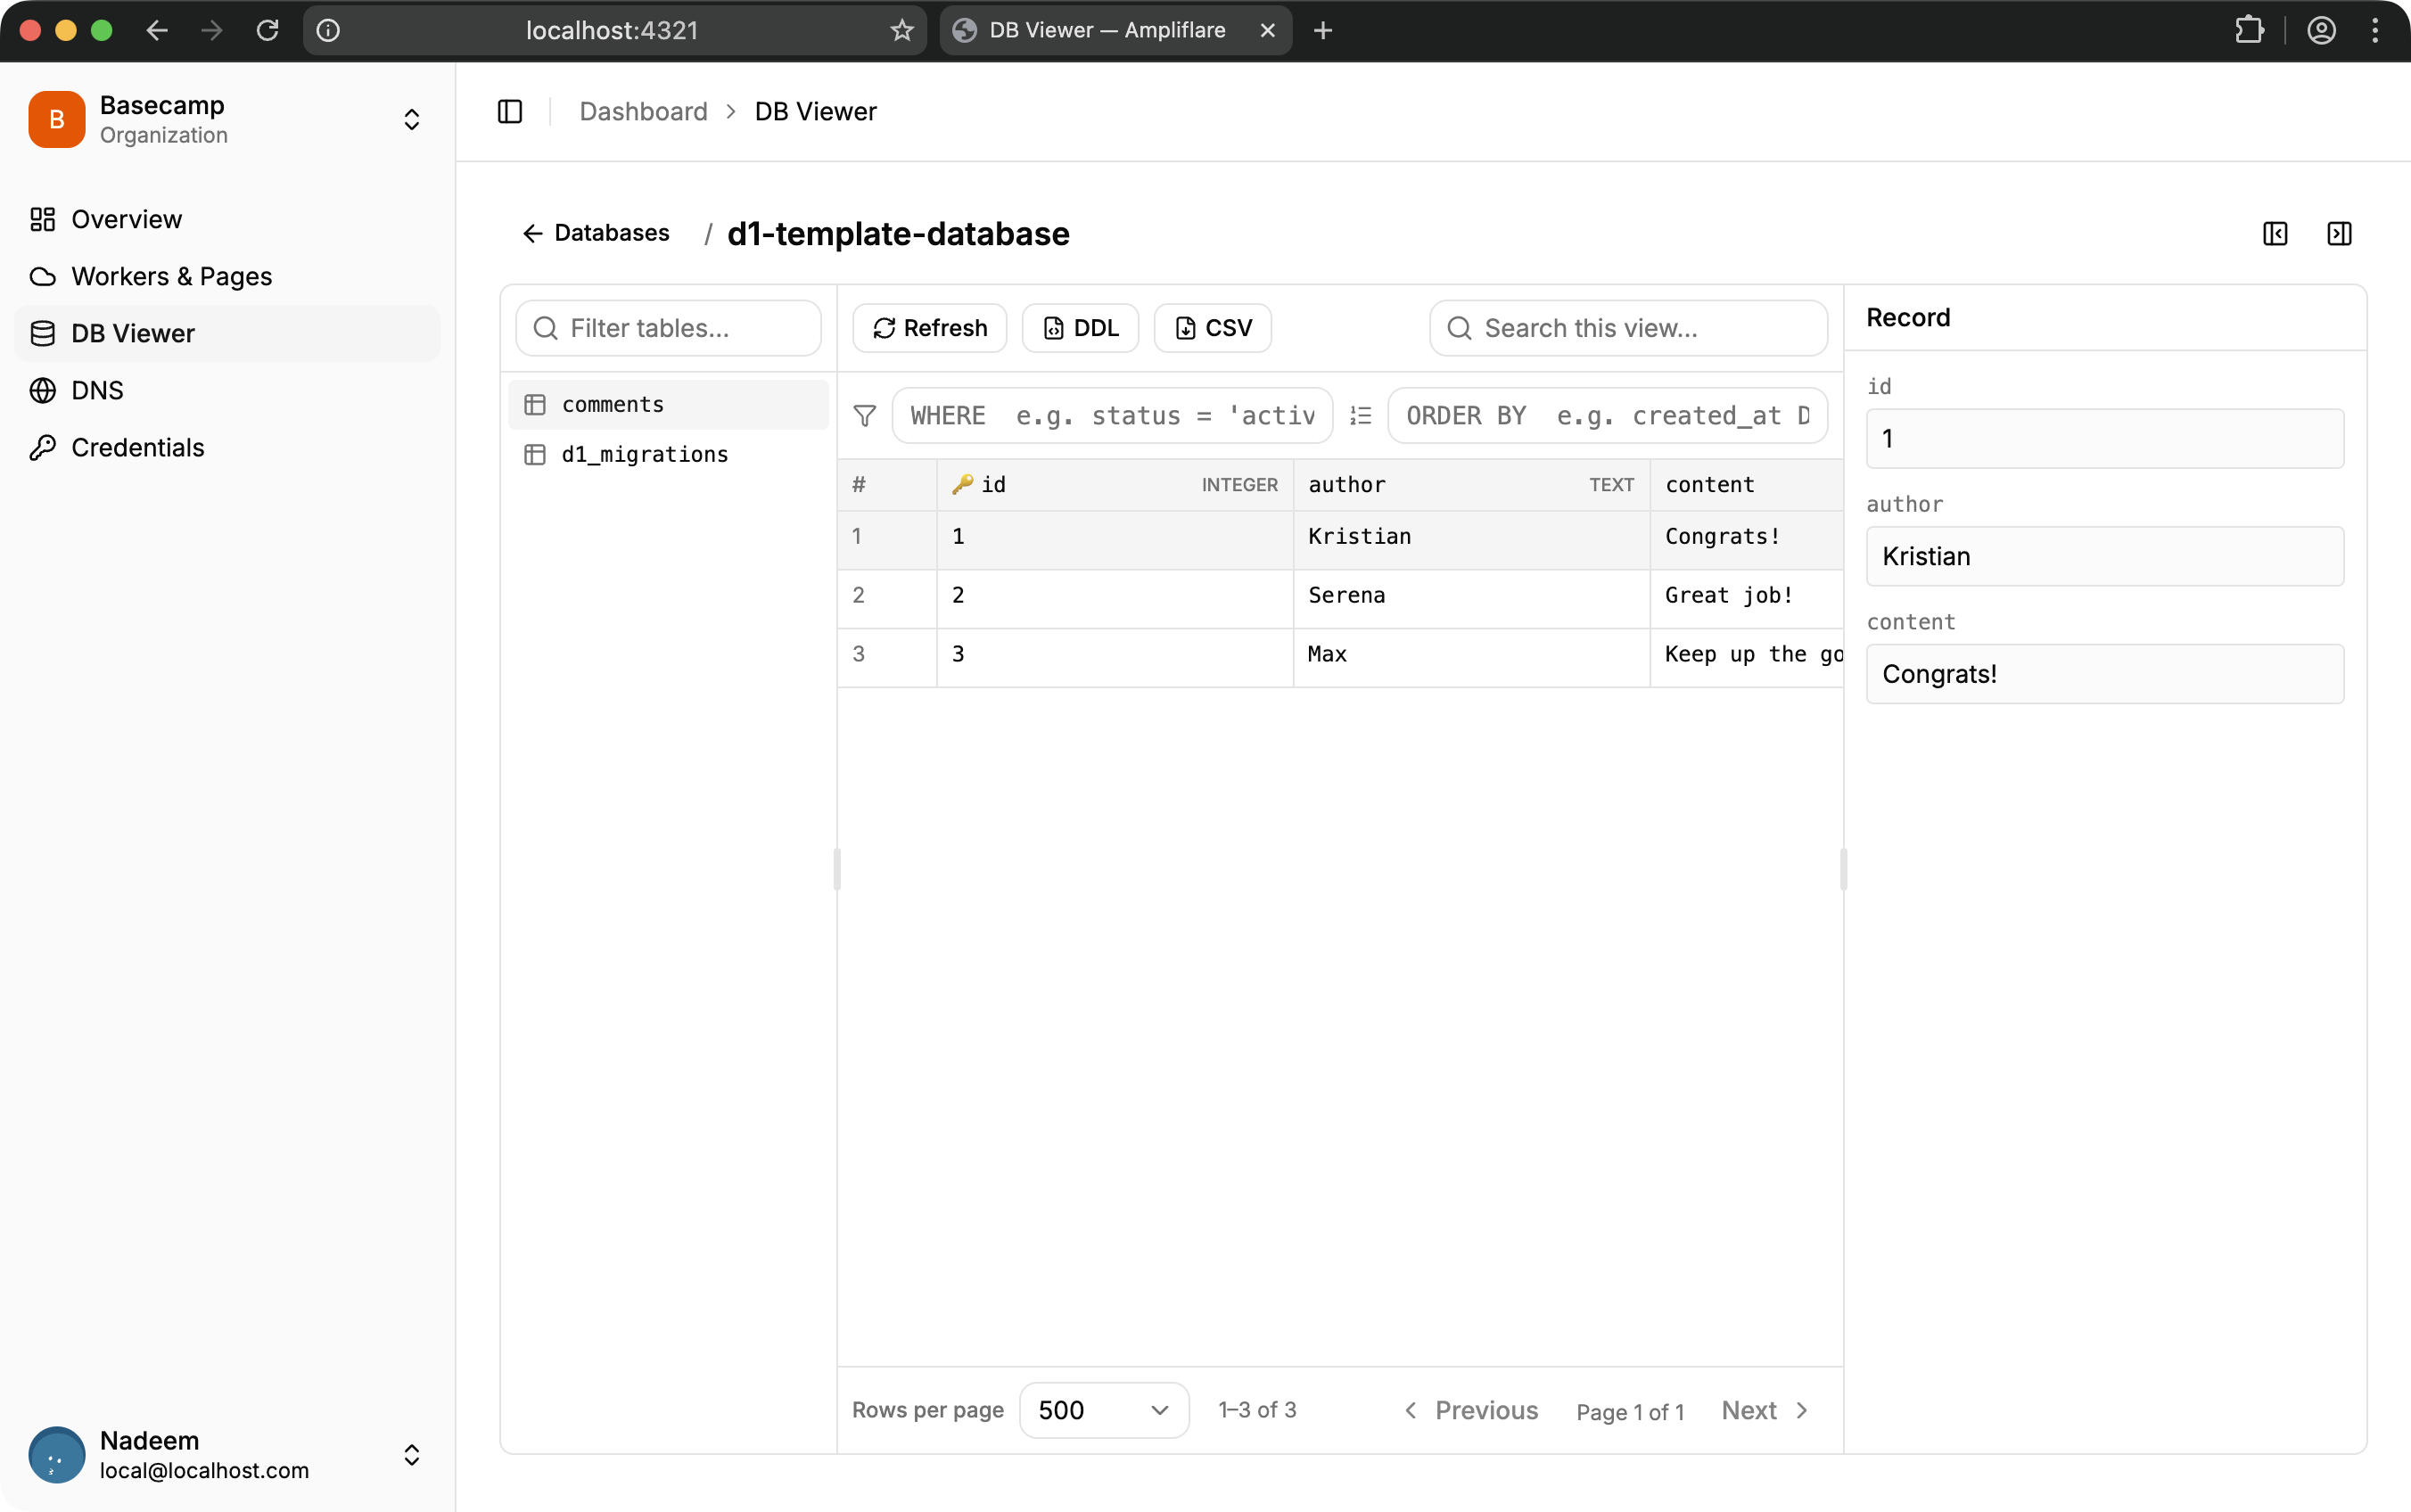This screenshot has height=1512, width=2411.
Task: Close the DB Viewer browser tab
Action: point(1267,30)
